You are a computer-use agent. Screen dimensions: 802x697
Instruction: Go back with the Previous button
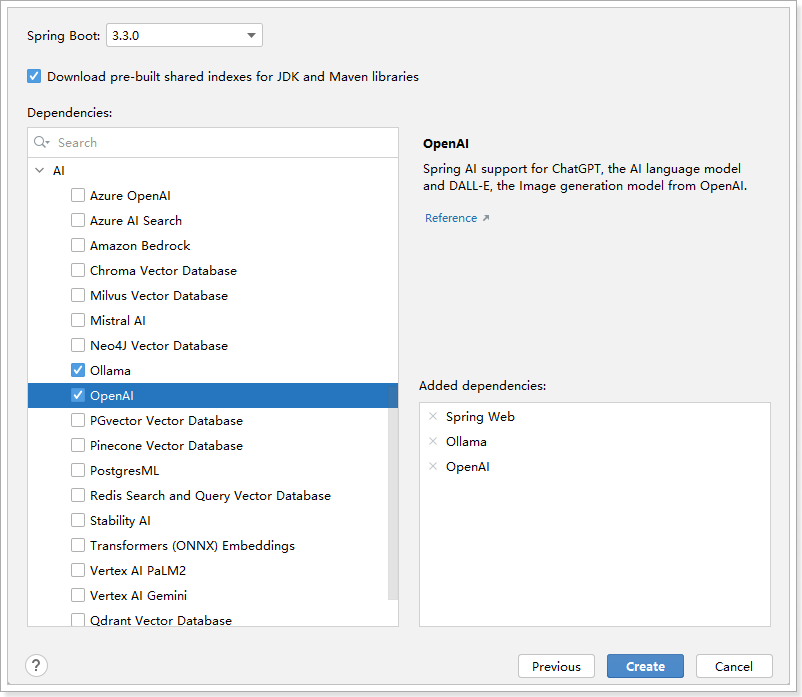click(556, 666)
